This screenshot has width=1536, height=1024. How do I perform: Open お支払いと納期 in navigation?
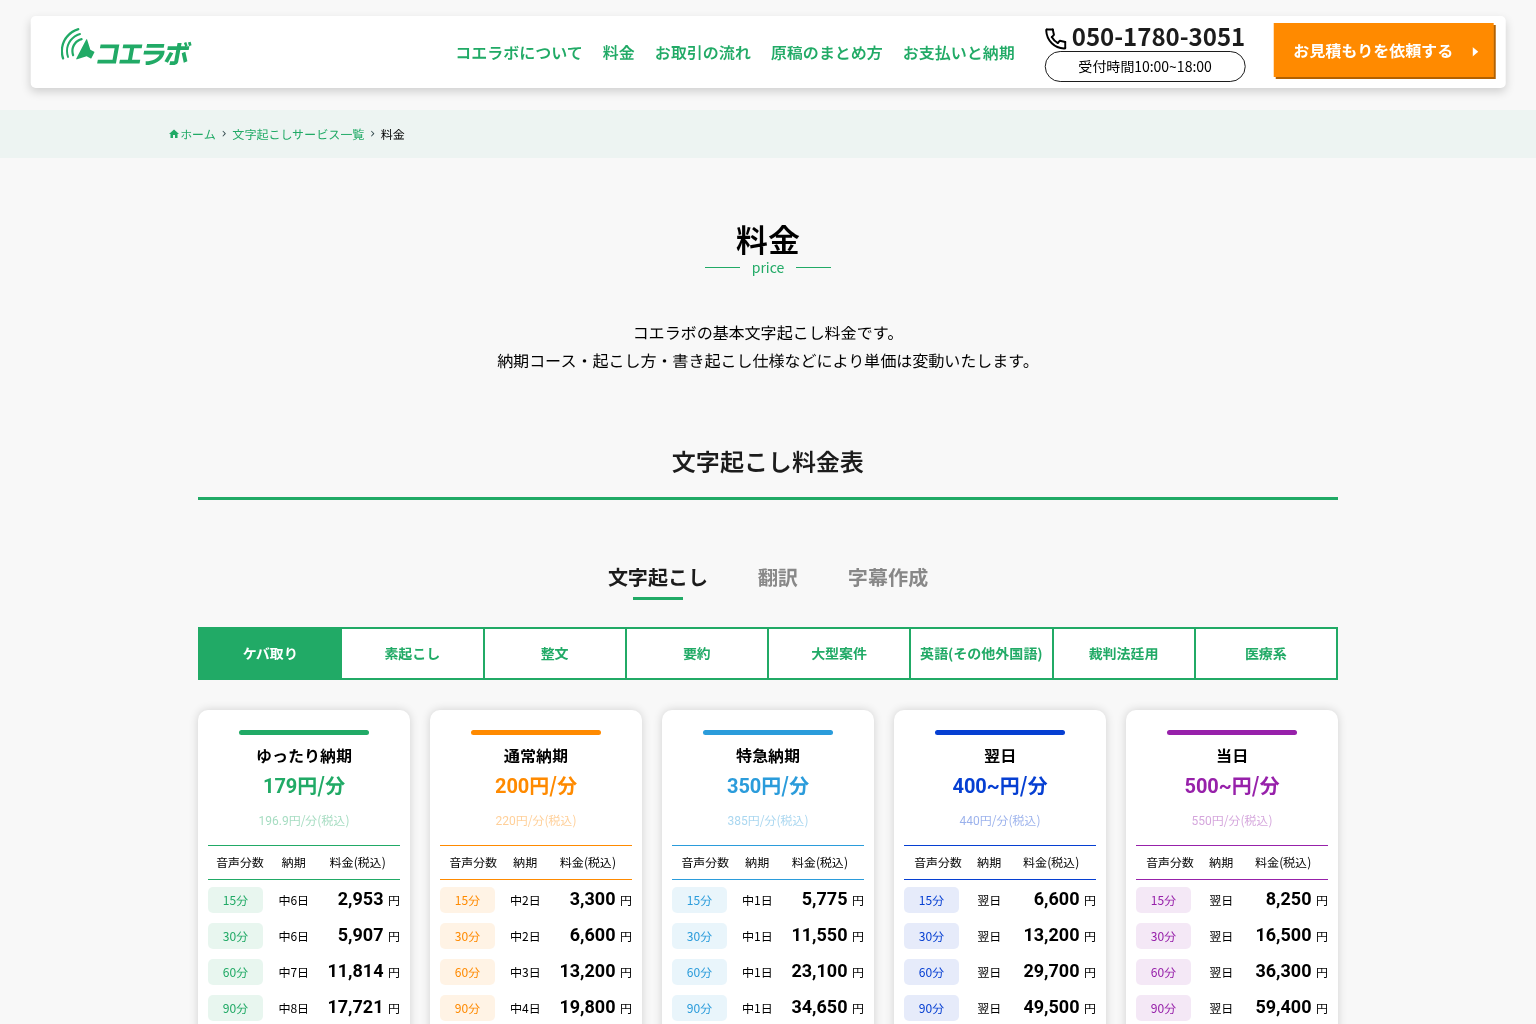(959, 53)
